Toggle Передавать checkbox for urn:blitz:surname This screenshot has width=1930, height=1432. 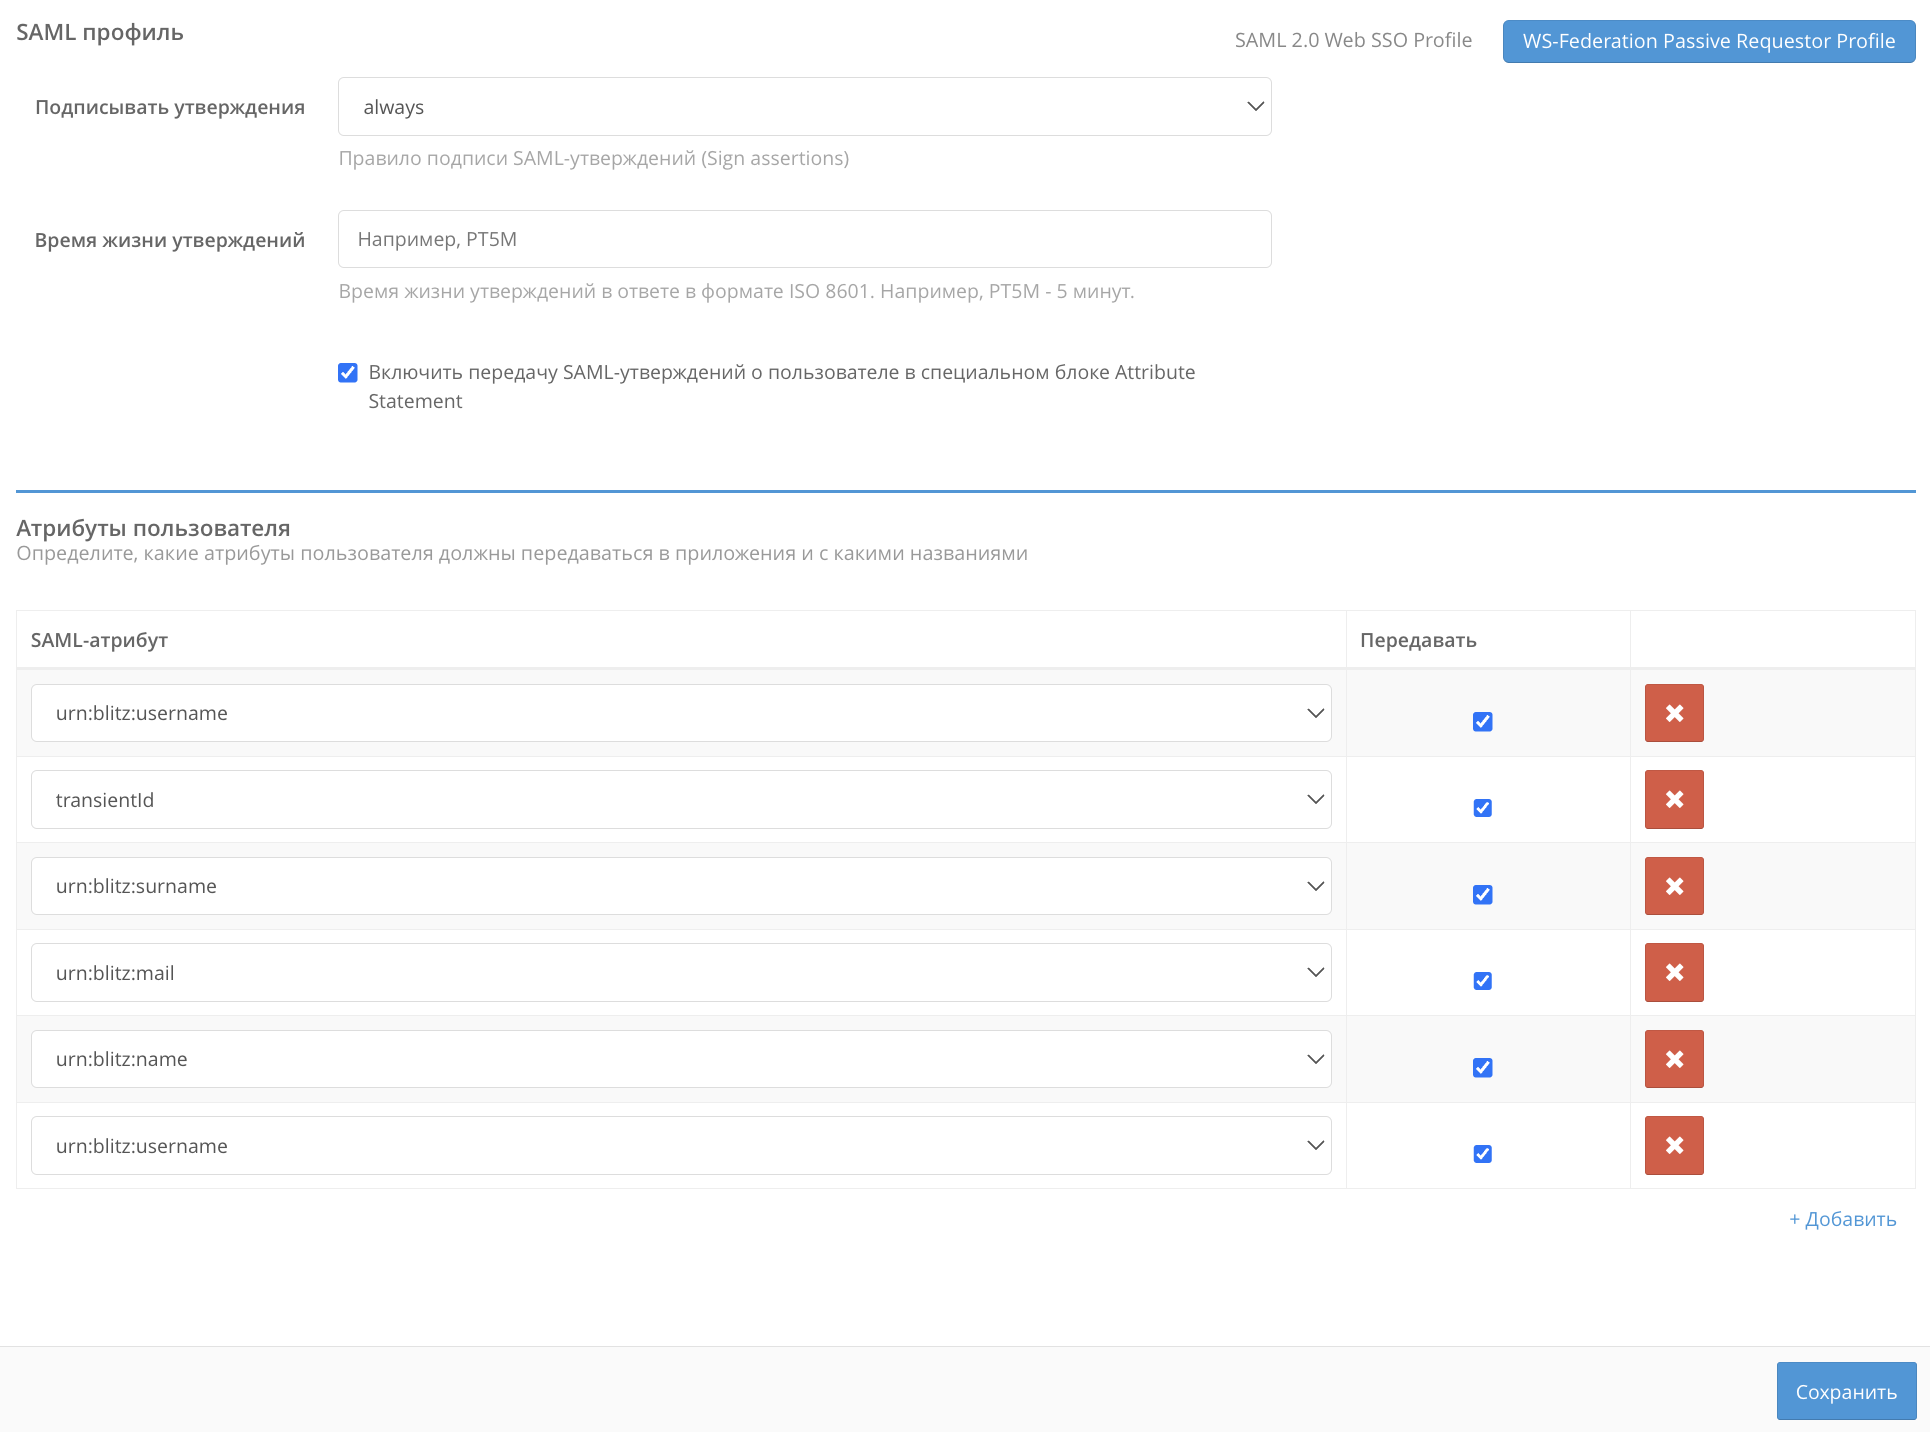coord(1482,895)
